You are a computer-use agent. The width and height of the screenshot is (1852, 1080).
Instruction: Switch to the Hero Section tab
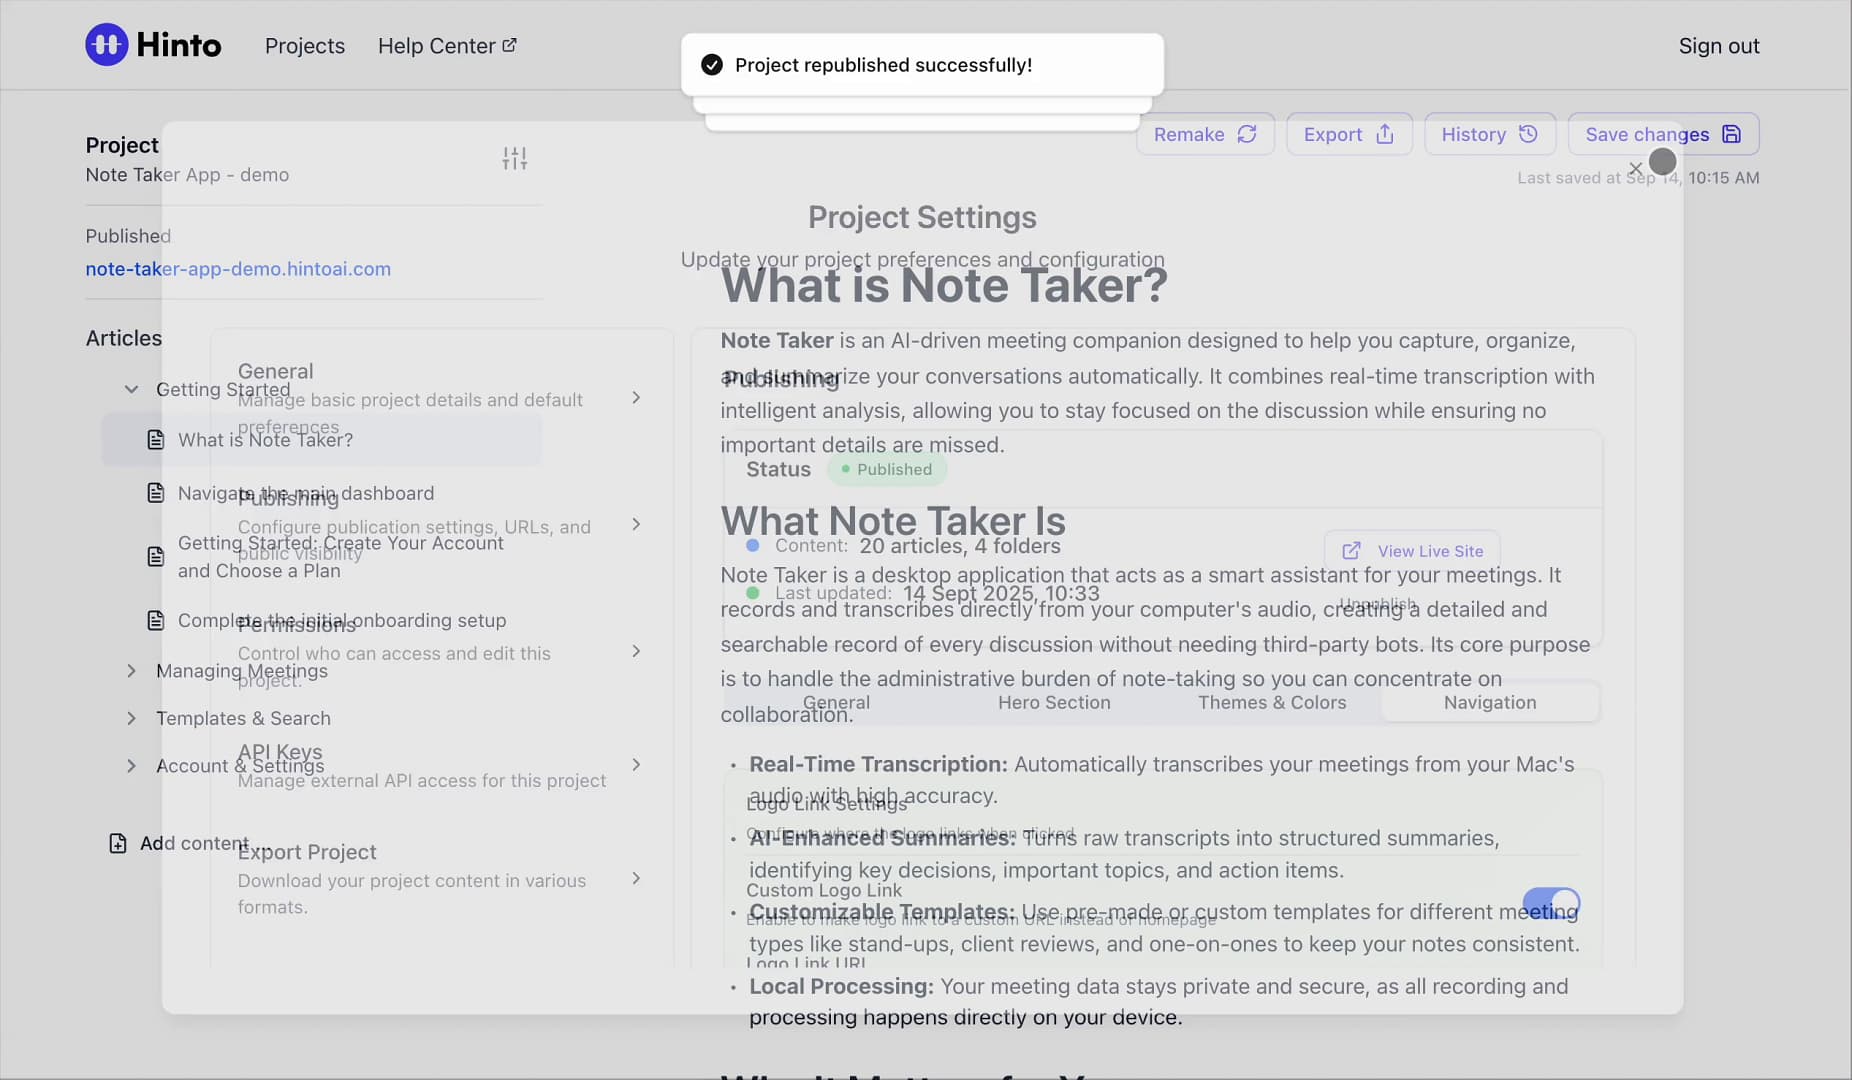point(1054,702)
